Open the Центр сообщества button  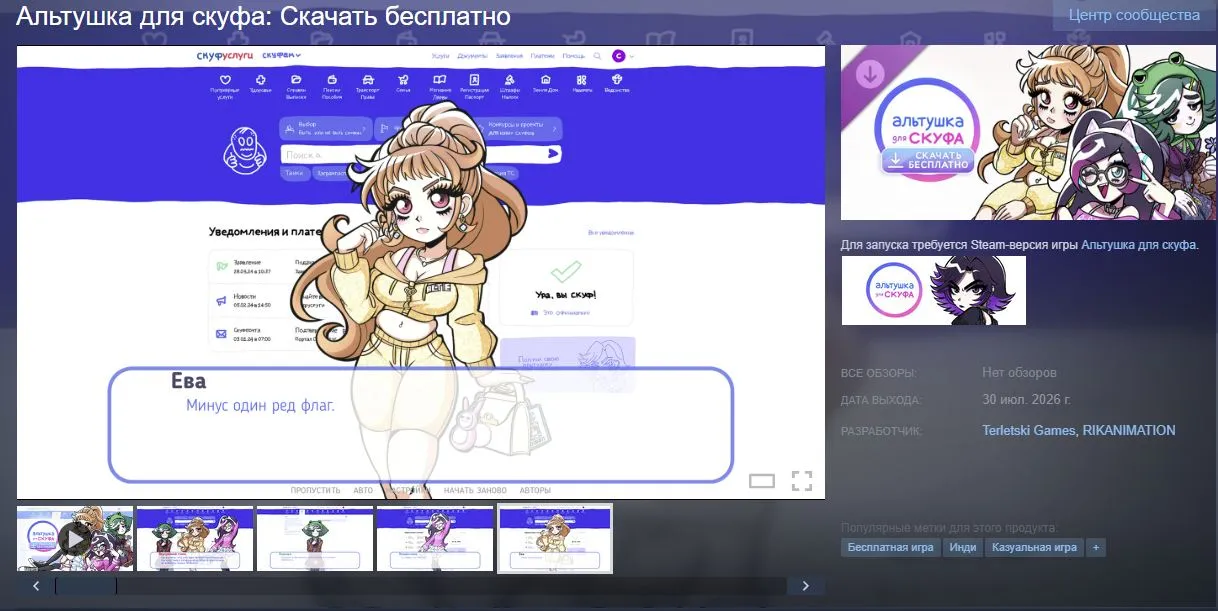pos(1134,15)
